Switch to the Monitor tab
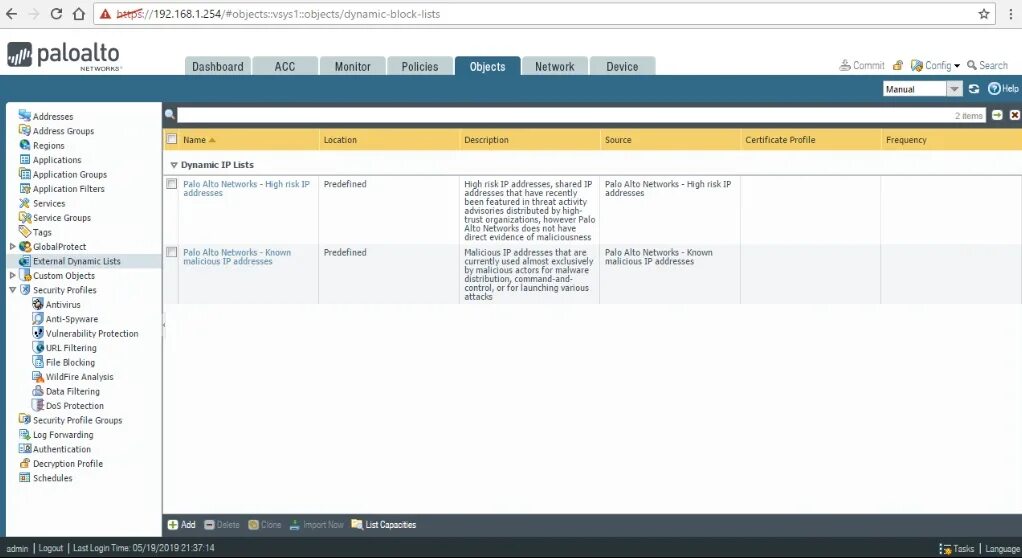Viewport: 1022px width, 558px height. [x=353, y=66]
